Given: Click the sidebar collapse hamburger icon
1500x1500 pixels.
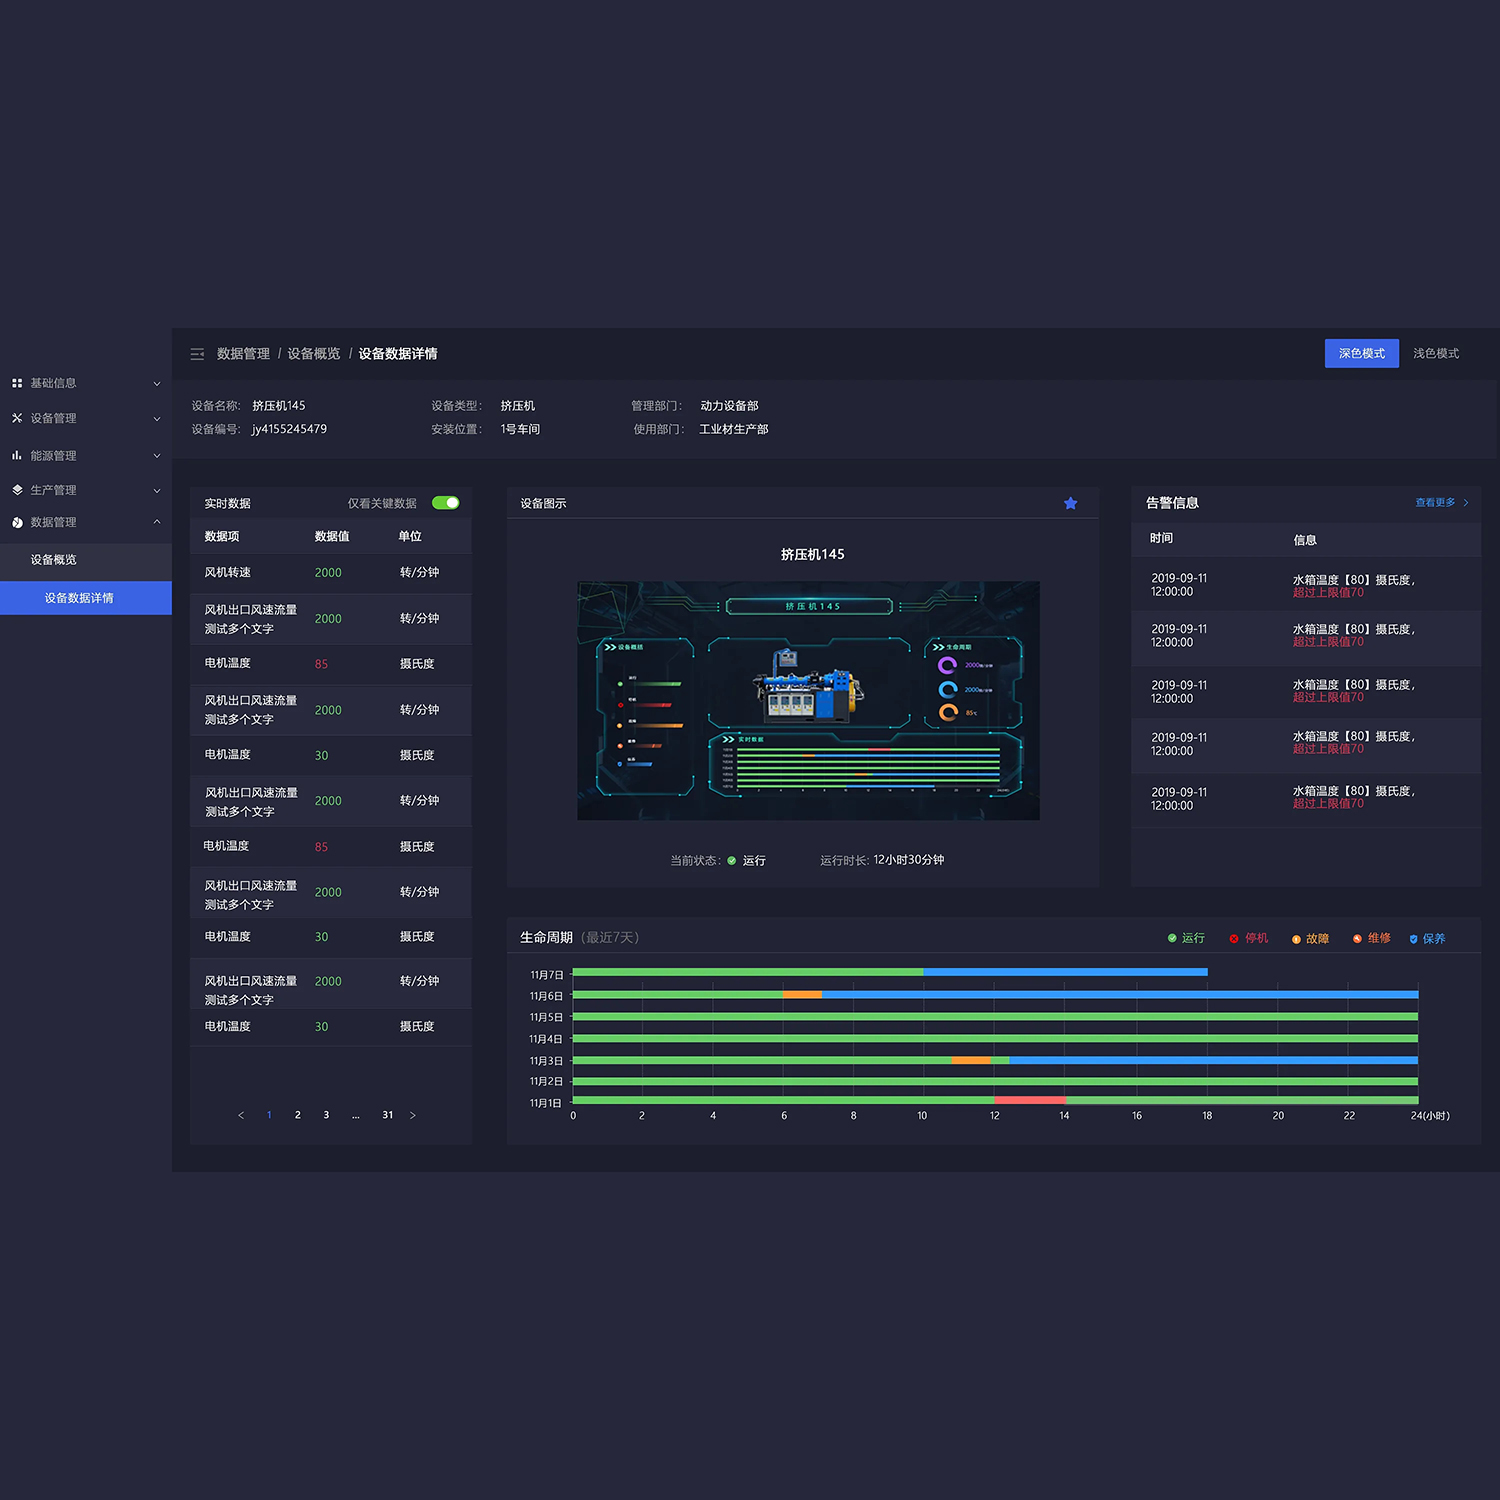Looking at the screenshot, I should (x=197, y=354).
